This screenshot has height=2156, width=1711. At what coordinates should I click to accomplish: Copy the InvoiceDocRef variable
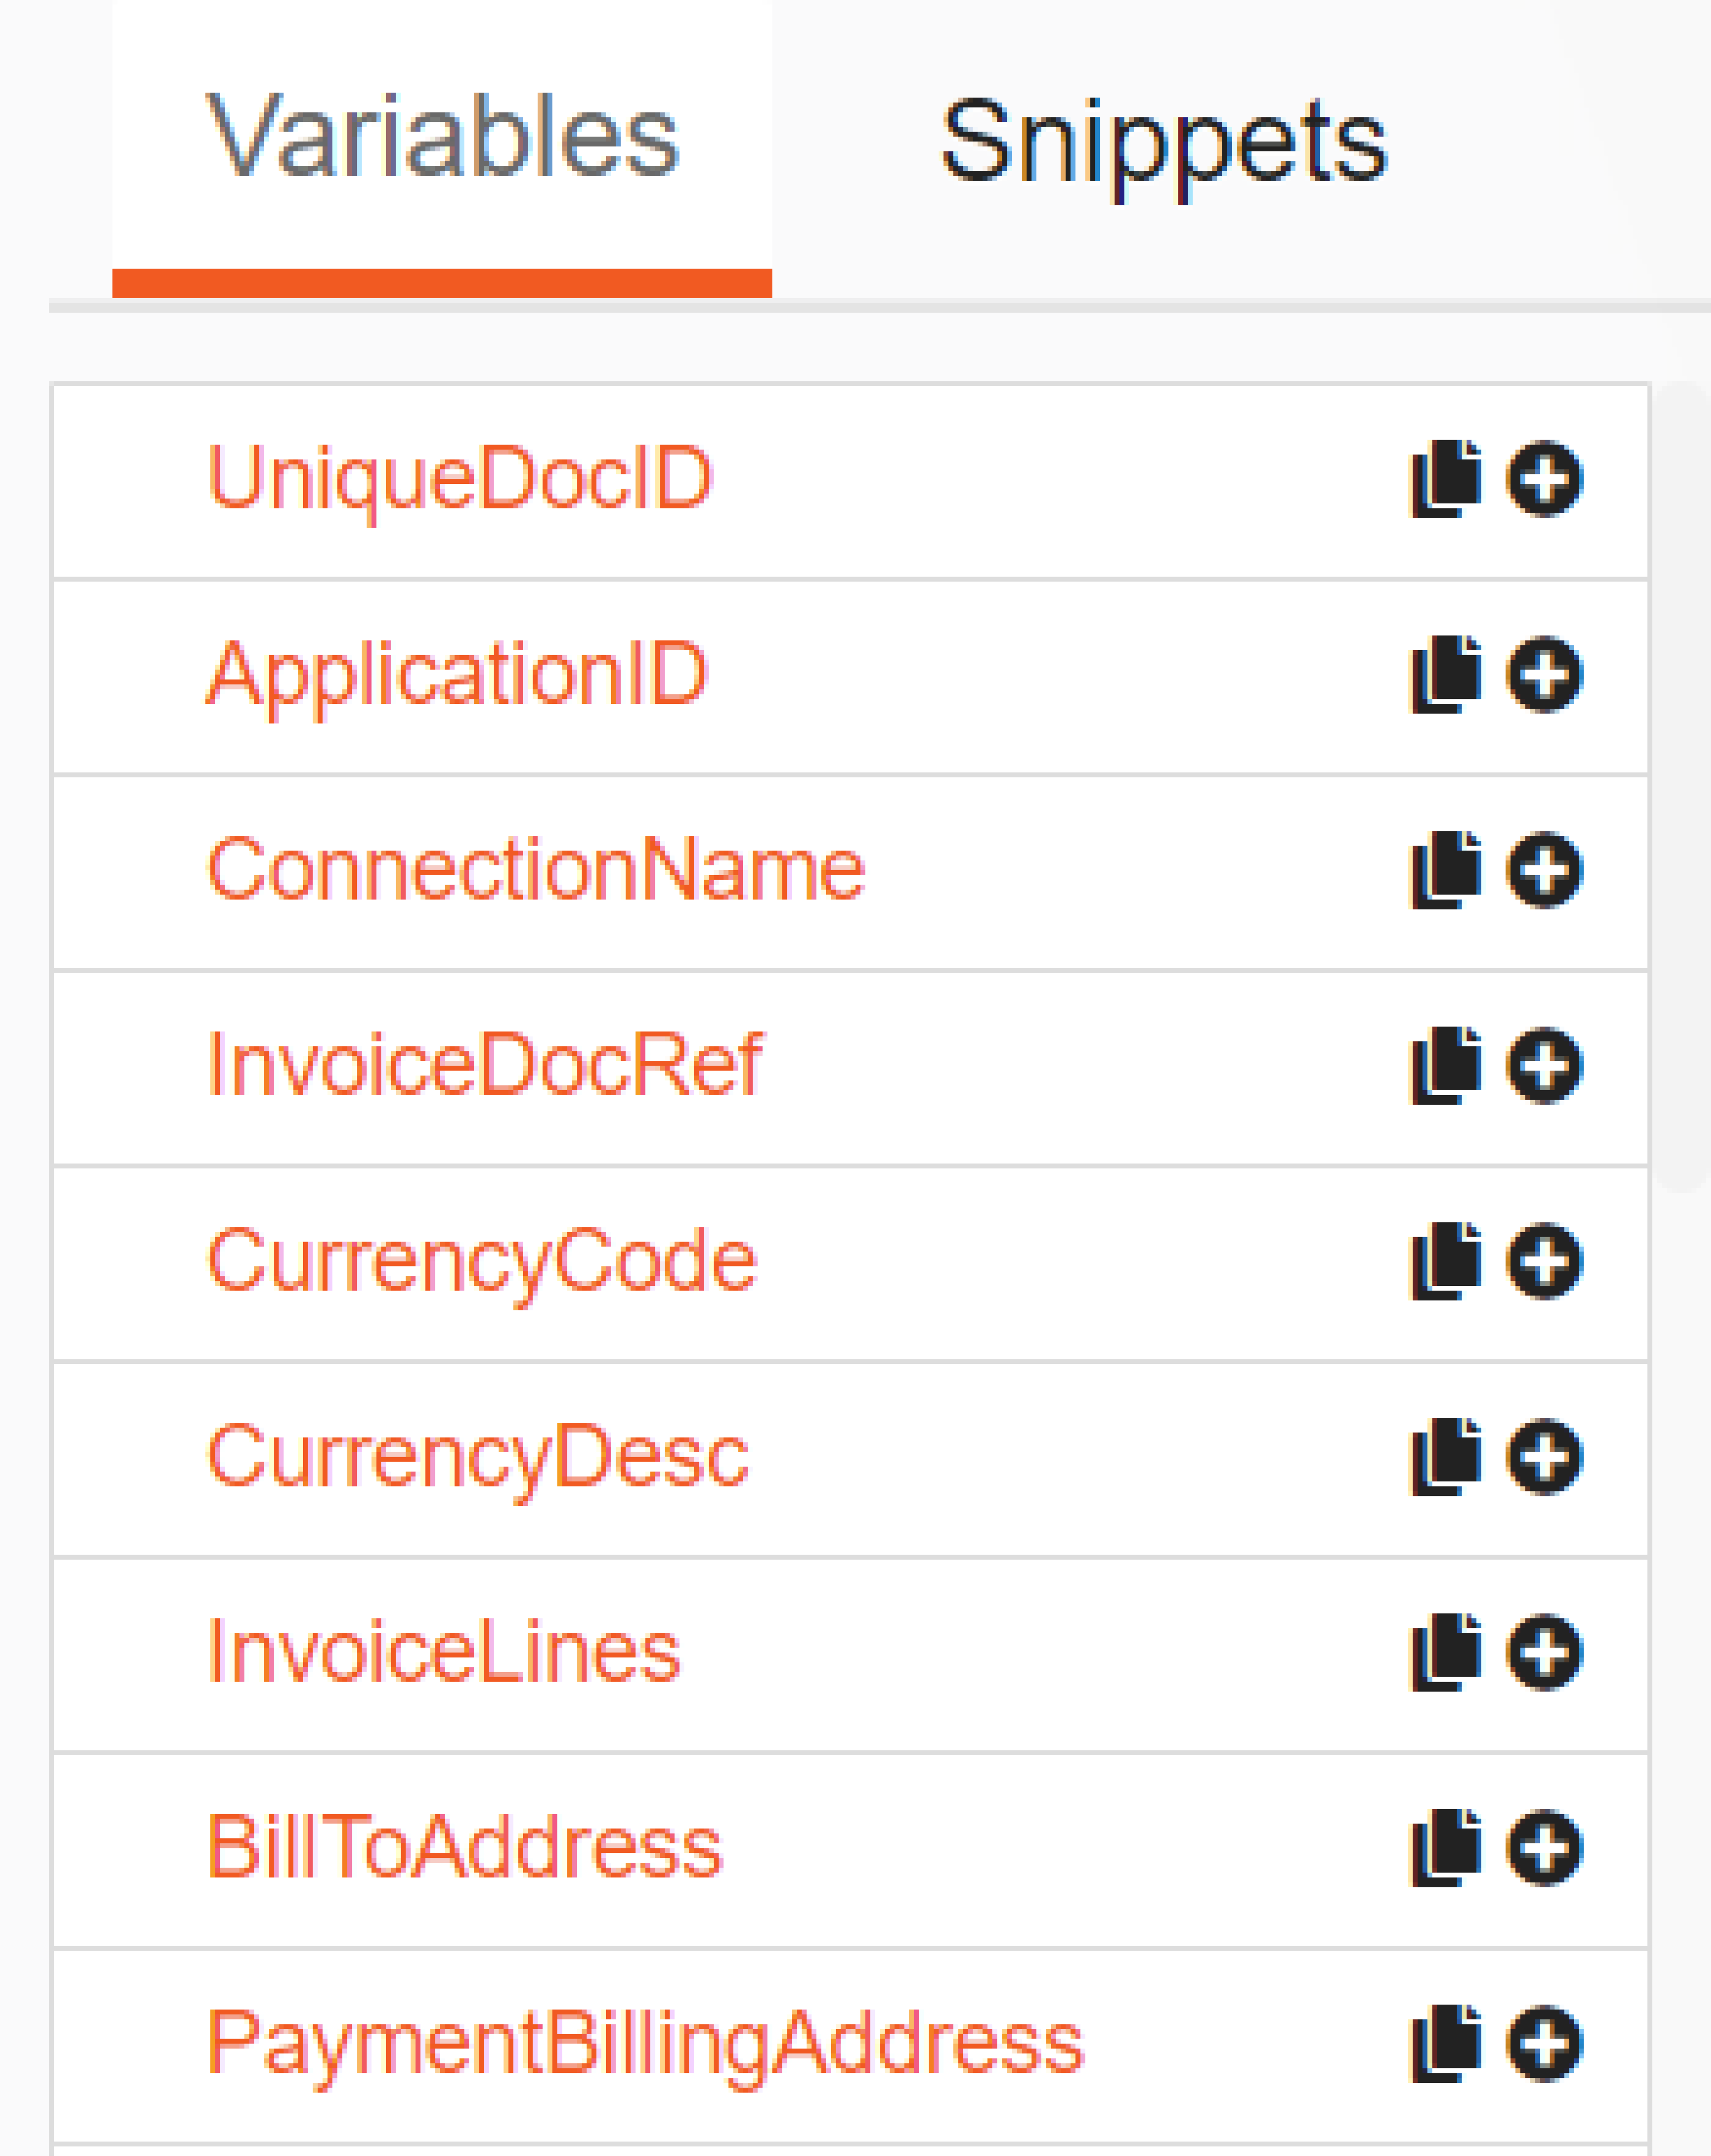(x=1445, y=1066)
